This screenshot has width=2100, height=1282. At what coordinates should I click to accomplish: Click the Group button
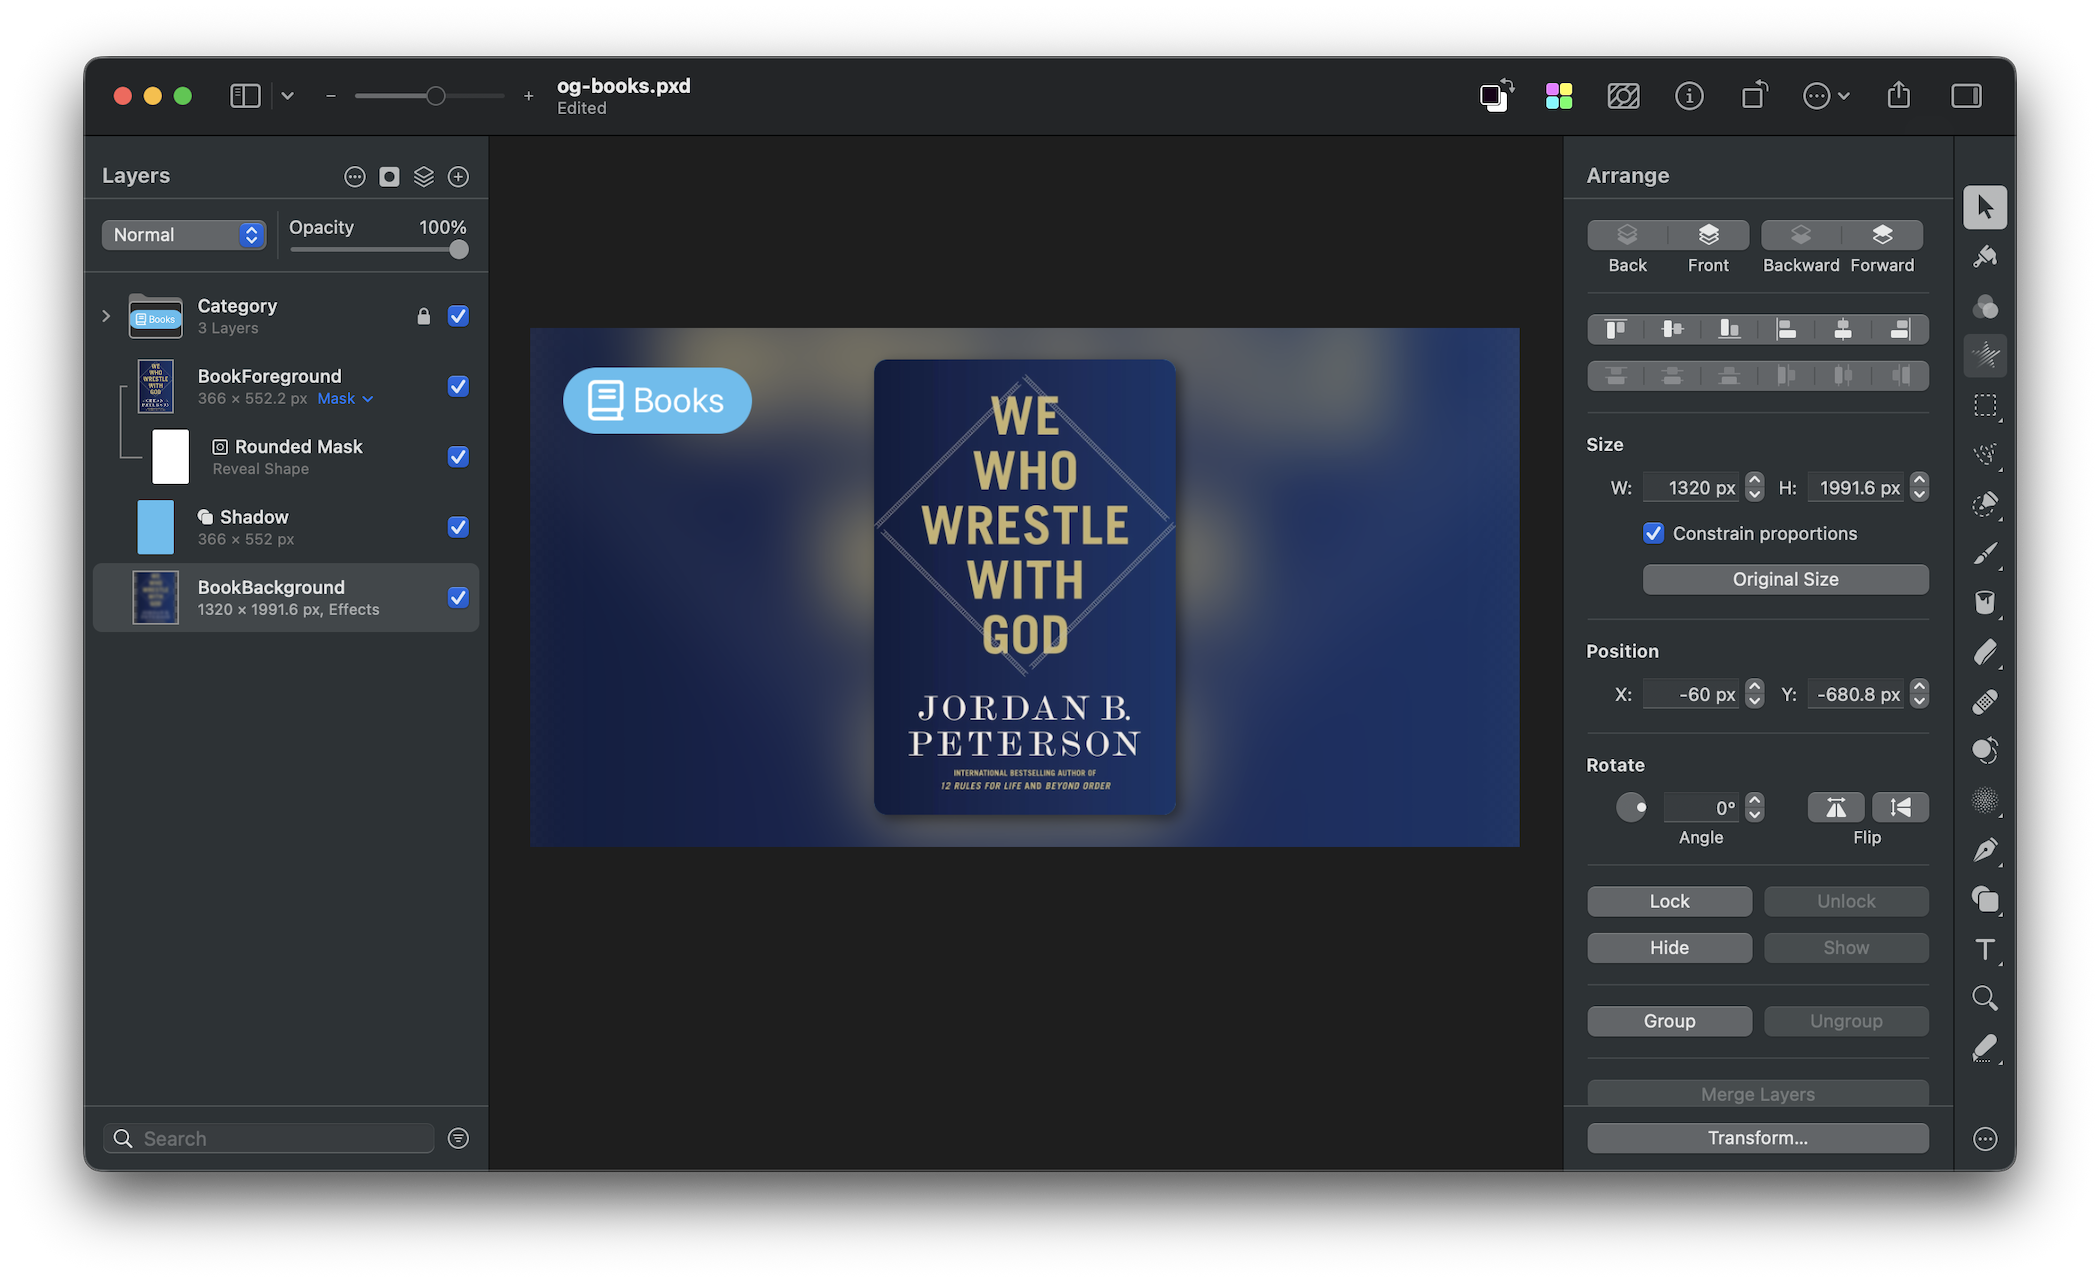[x=1669, y=1021]
